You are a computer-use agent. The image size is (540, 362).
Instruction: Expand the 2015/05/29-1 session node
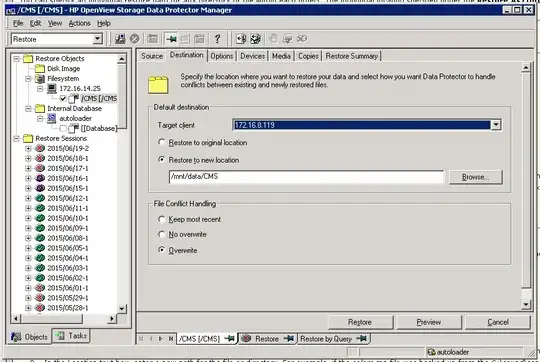pyautogui.click(x=28, y=298)
